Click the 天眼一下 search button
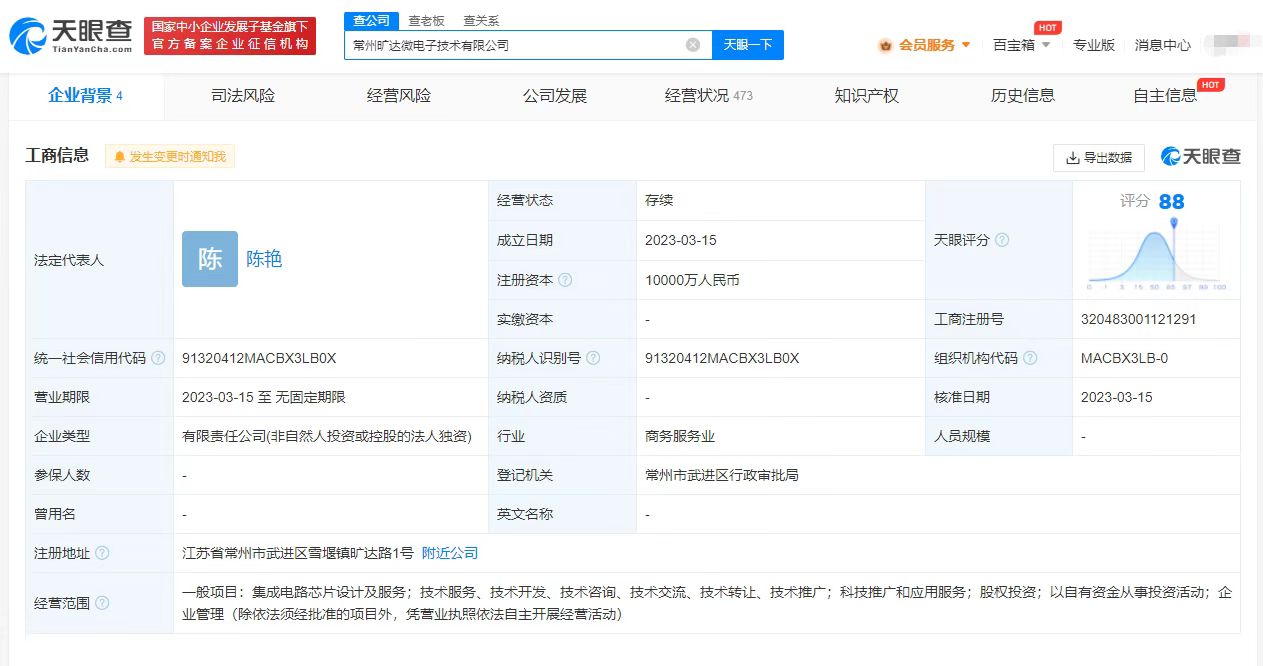 point(747,44)
